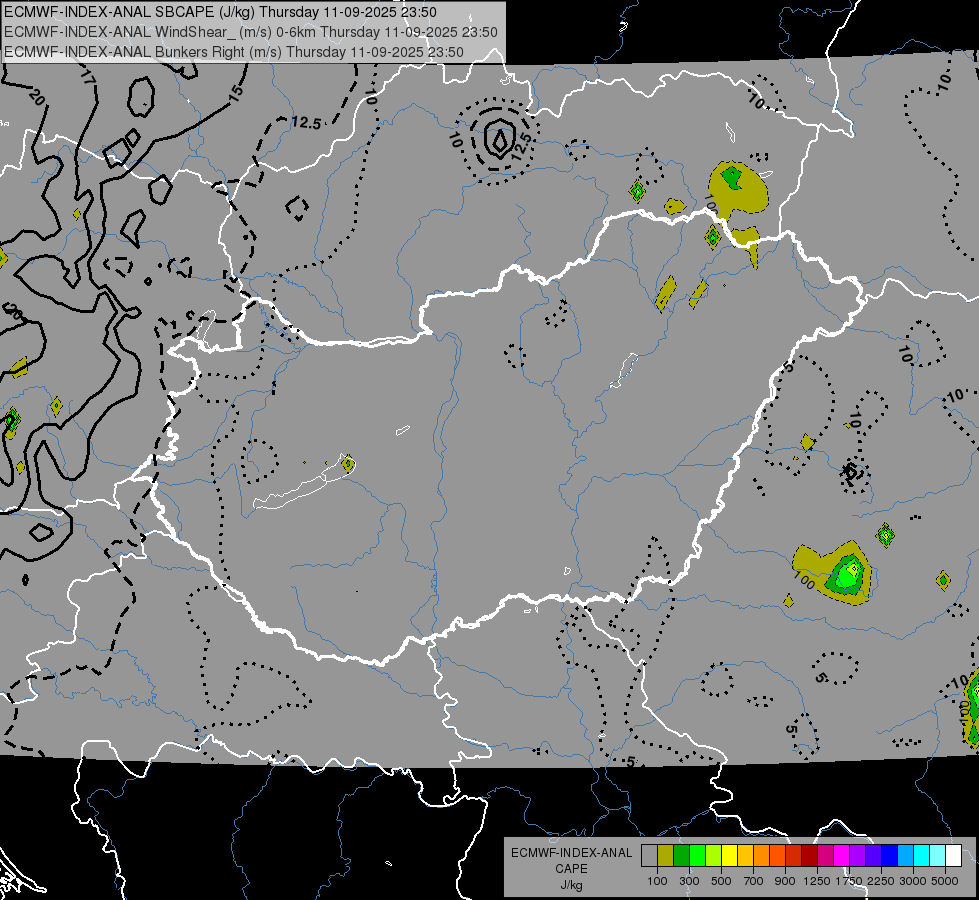Click the white swatch in the CAPE legend
The image size is (979, 900).
pyautogui.click(x=955, y=855)
